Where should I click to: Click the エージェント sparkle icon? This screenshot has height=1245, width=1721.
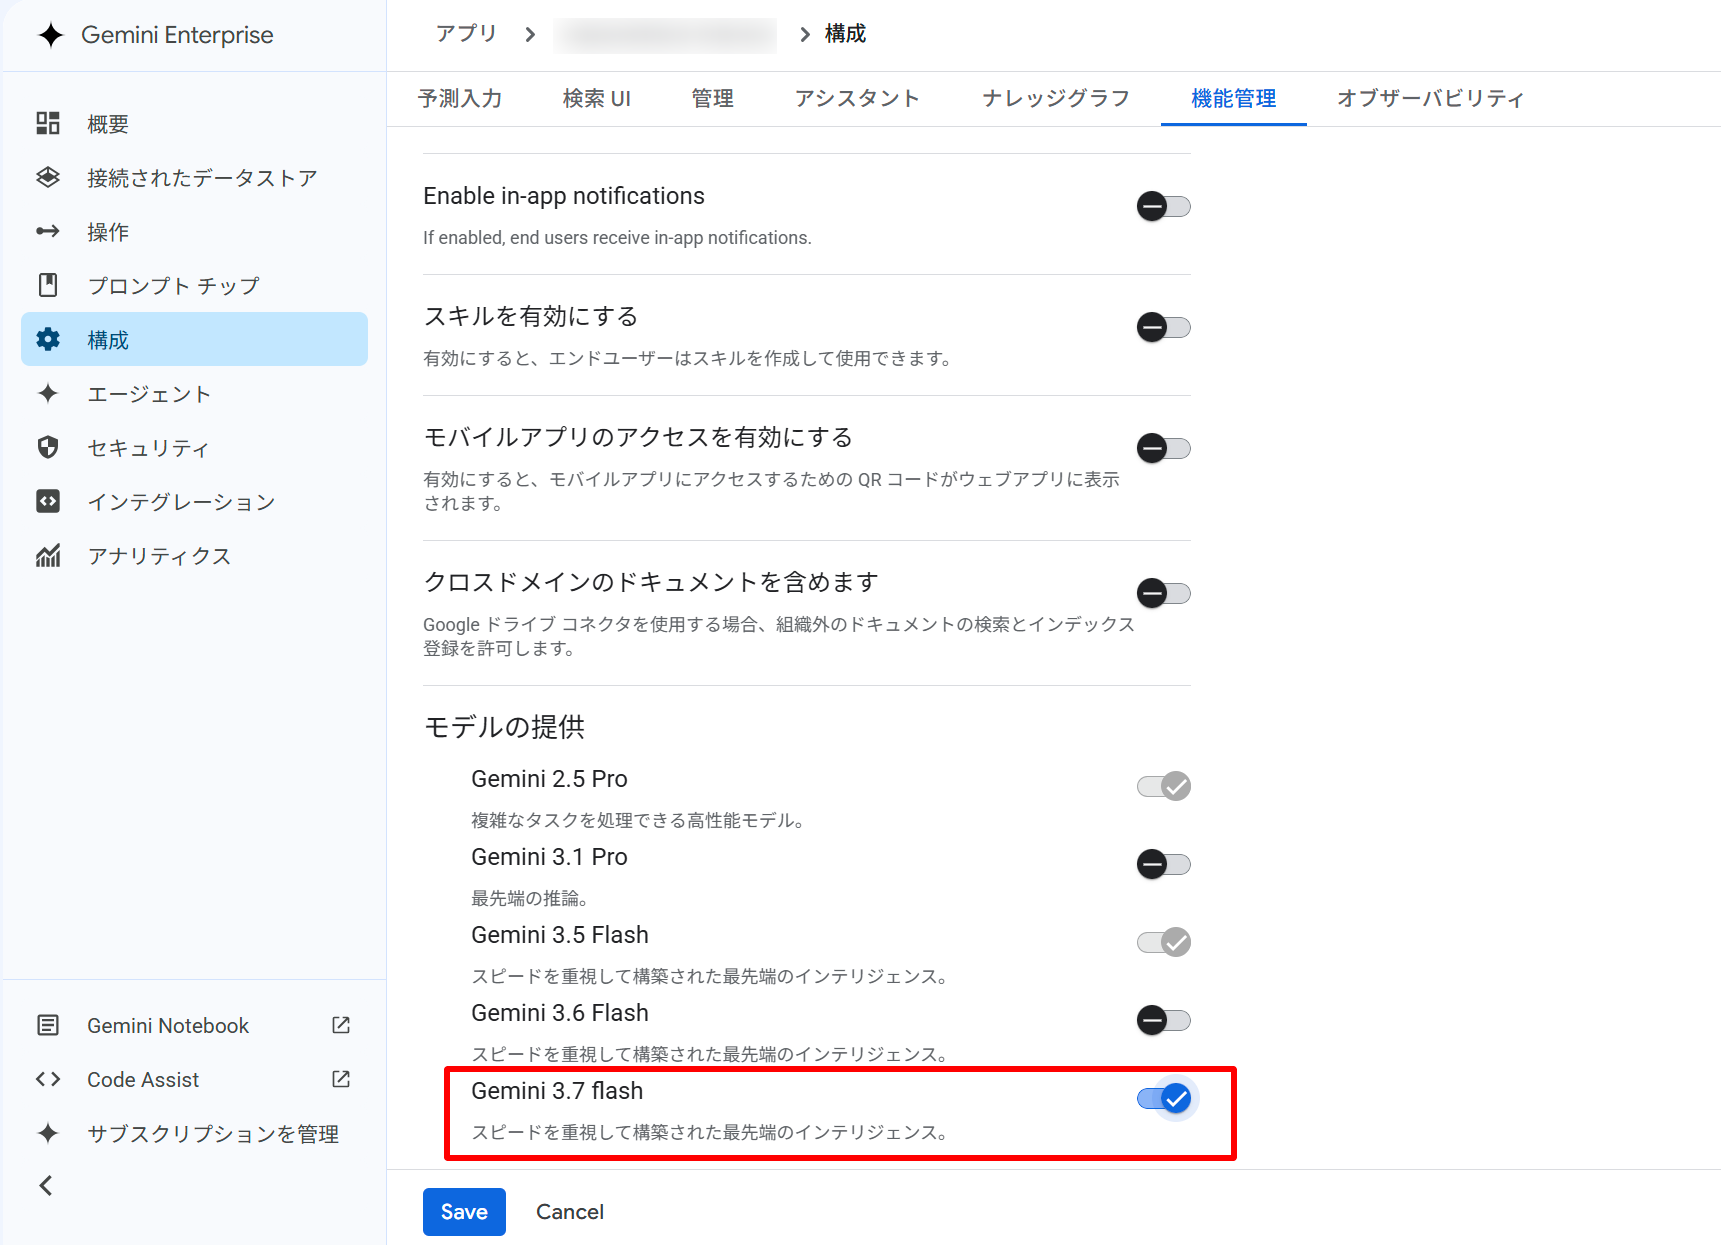pyautogui.click(x=48, y=393)
